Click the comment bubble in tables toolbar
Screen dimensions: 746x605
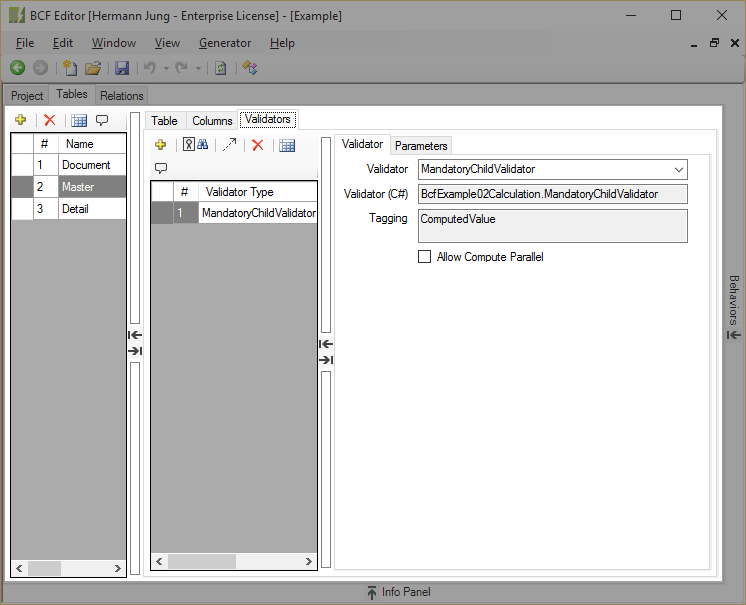click(102, 120)
